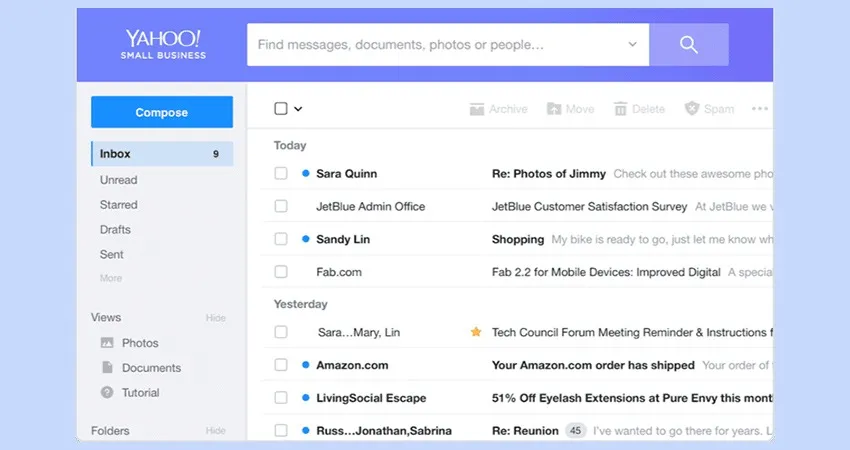850x450 pixels.
Task: Click the unread dot beside Amazon.com
Action: point(306,365)
